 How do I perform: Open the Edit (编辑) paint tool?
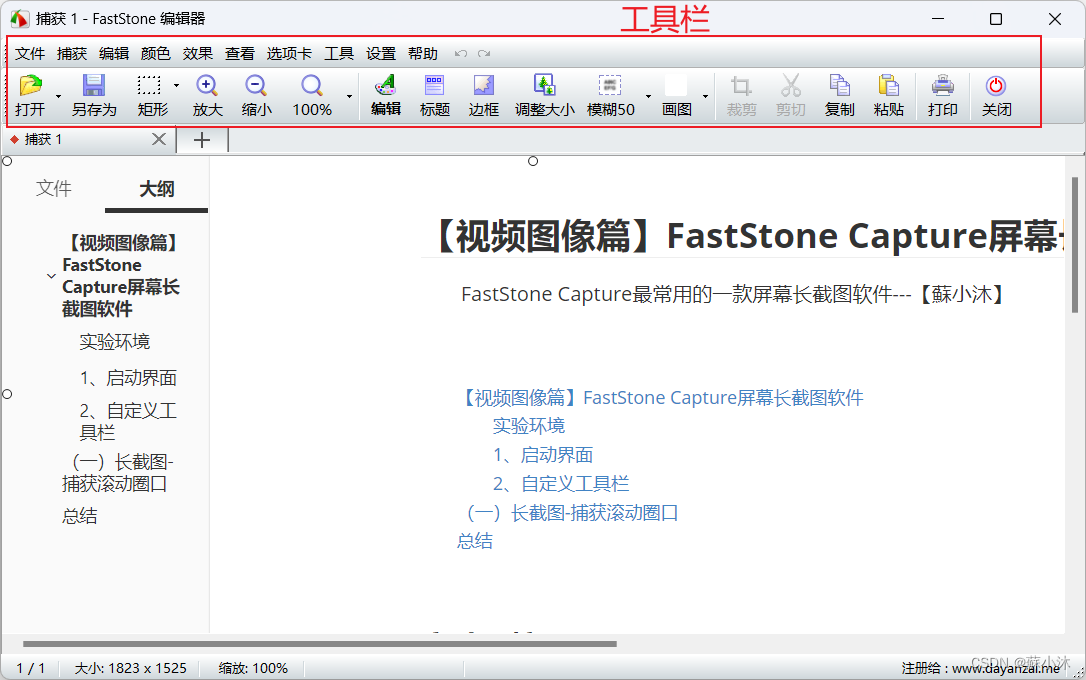(x=386, y=86)
